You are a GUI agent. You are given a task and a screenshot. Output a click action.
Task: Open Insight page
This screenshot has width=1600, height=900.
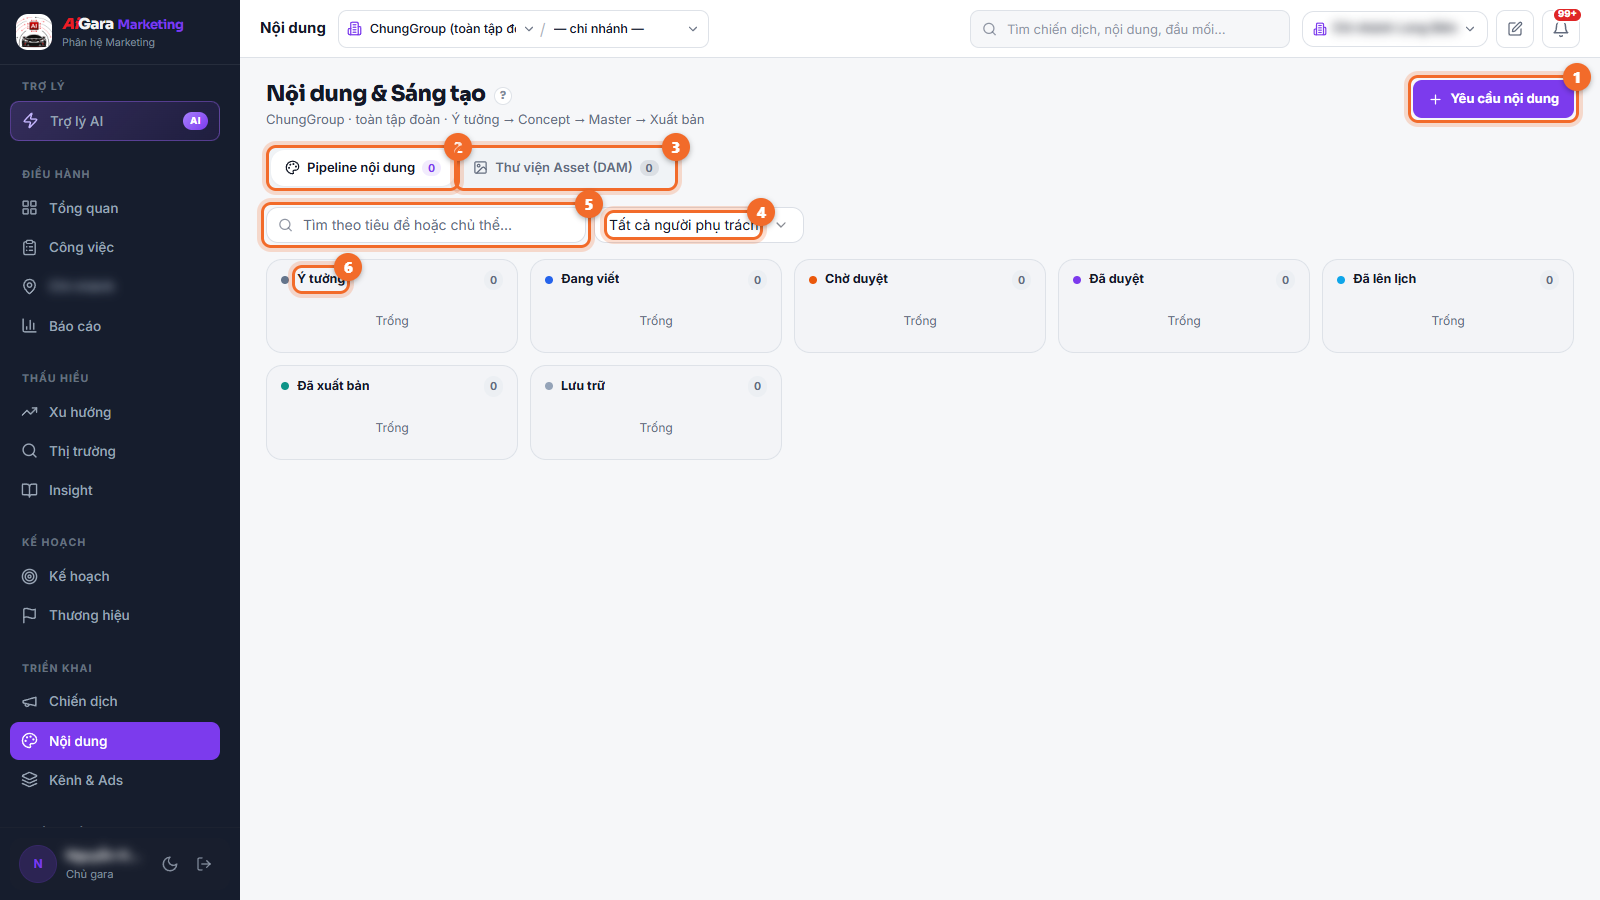[115, 490]
